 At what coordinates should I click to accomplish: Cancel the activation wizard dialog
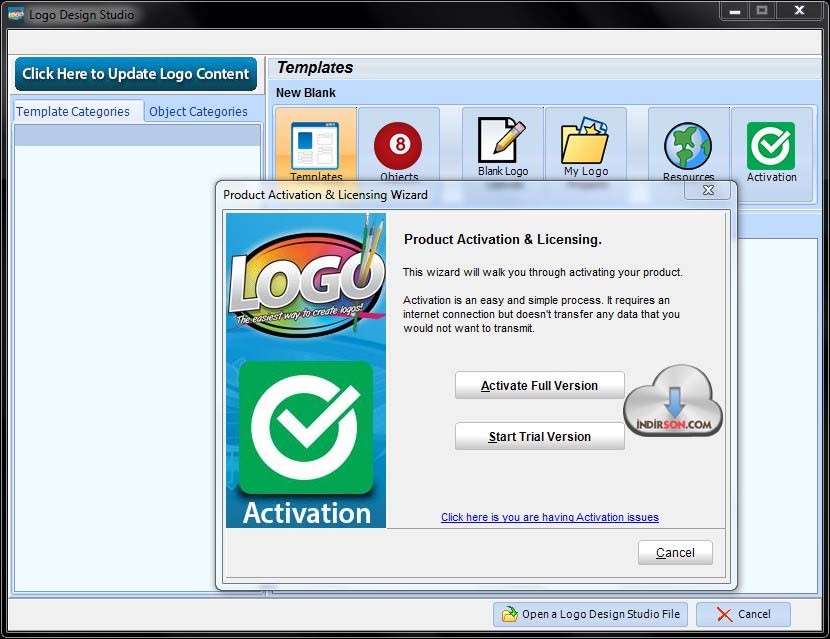click(675, 553)
